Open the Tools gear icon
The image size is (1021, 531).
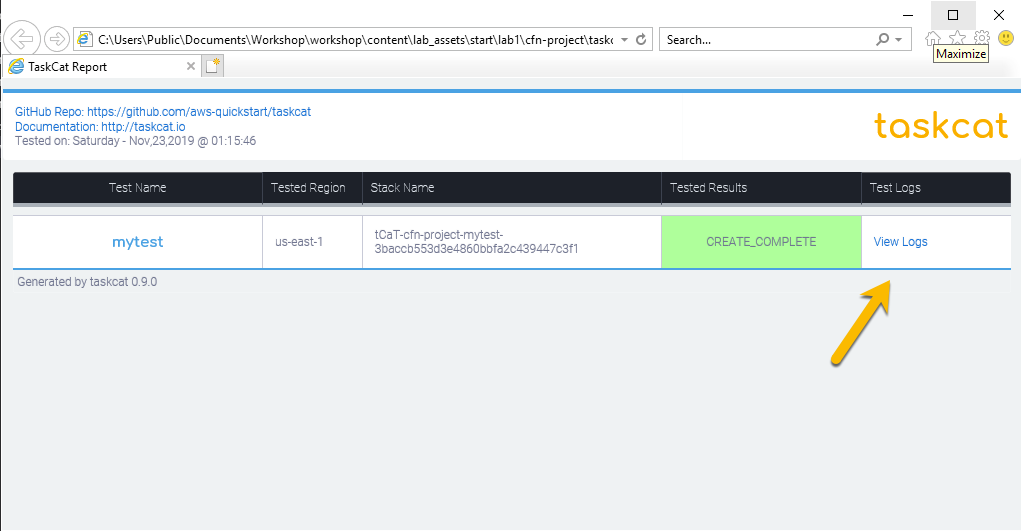click(x=982, y=38)
